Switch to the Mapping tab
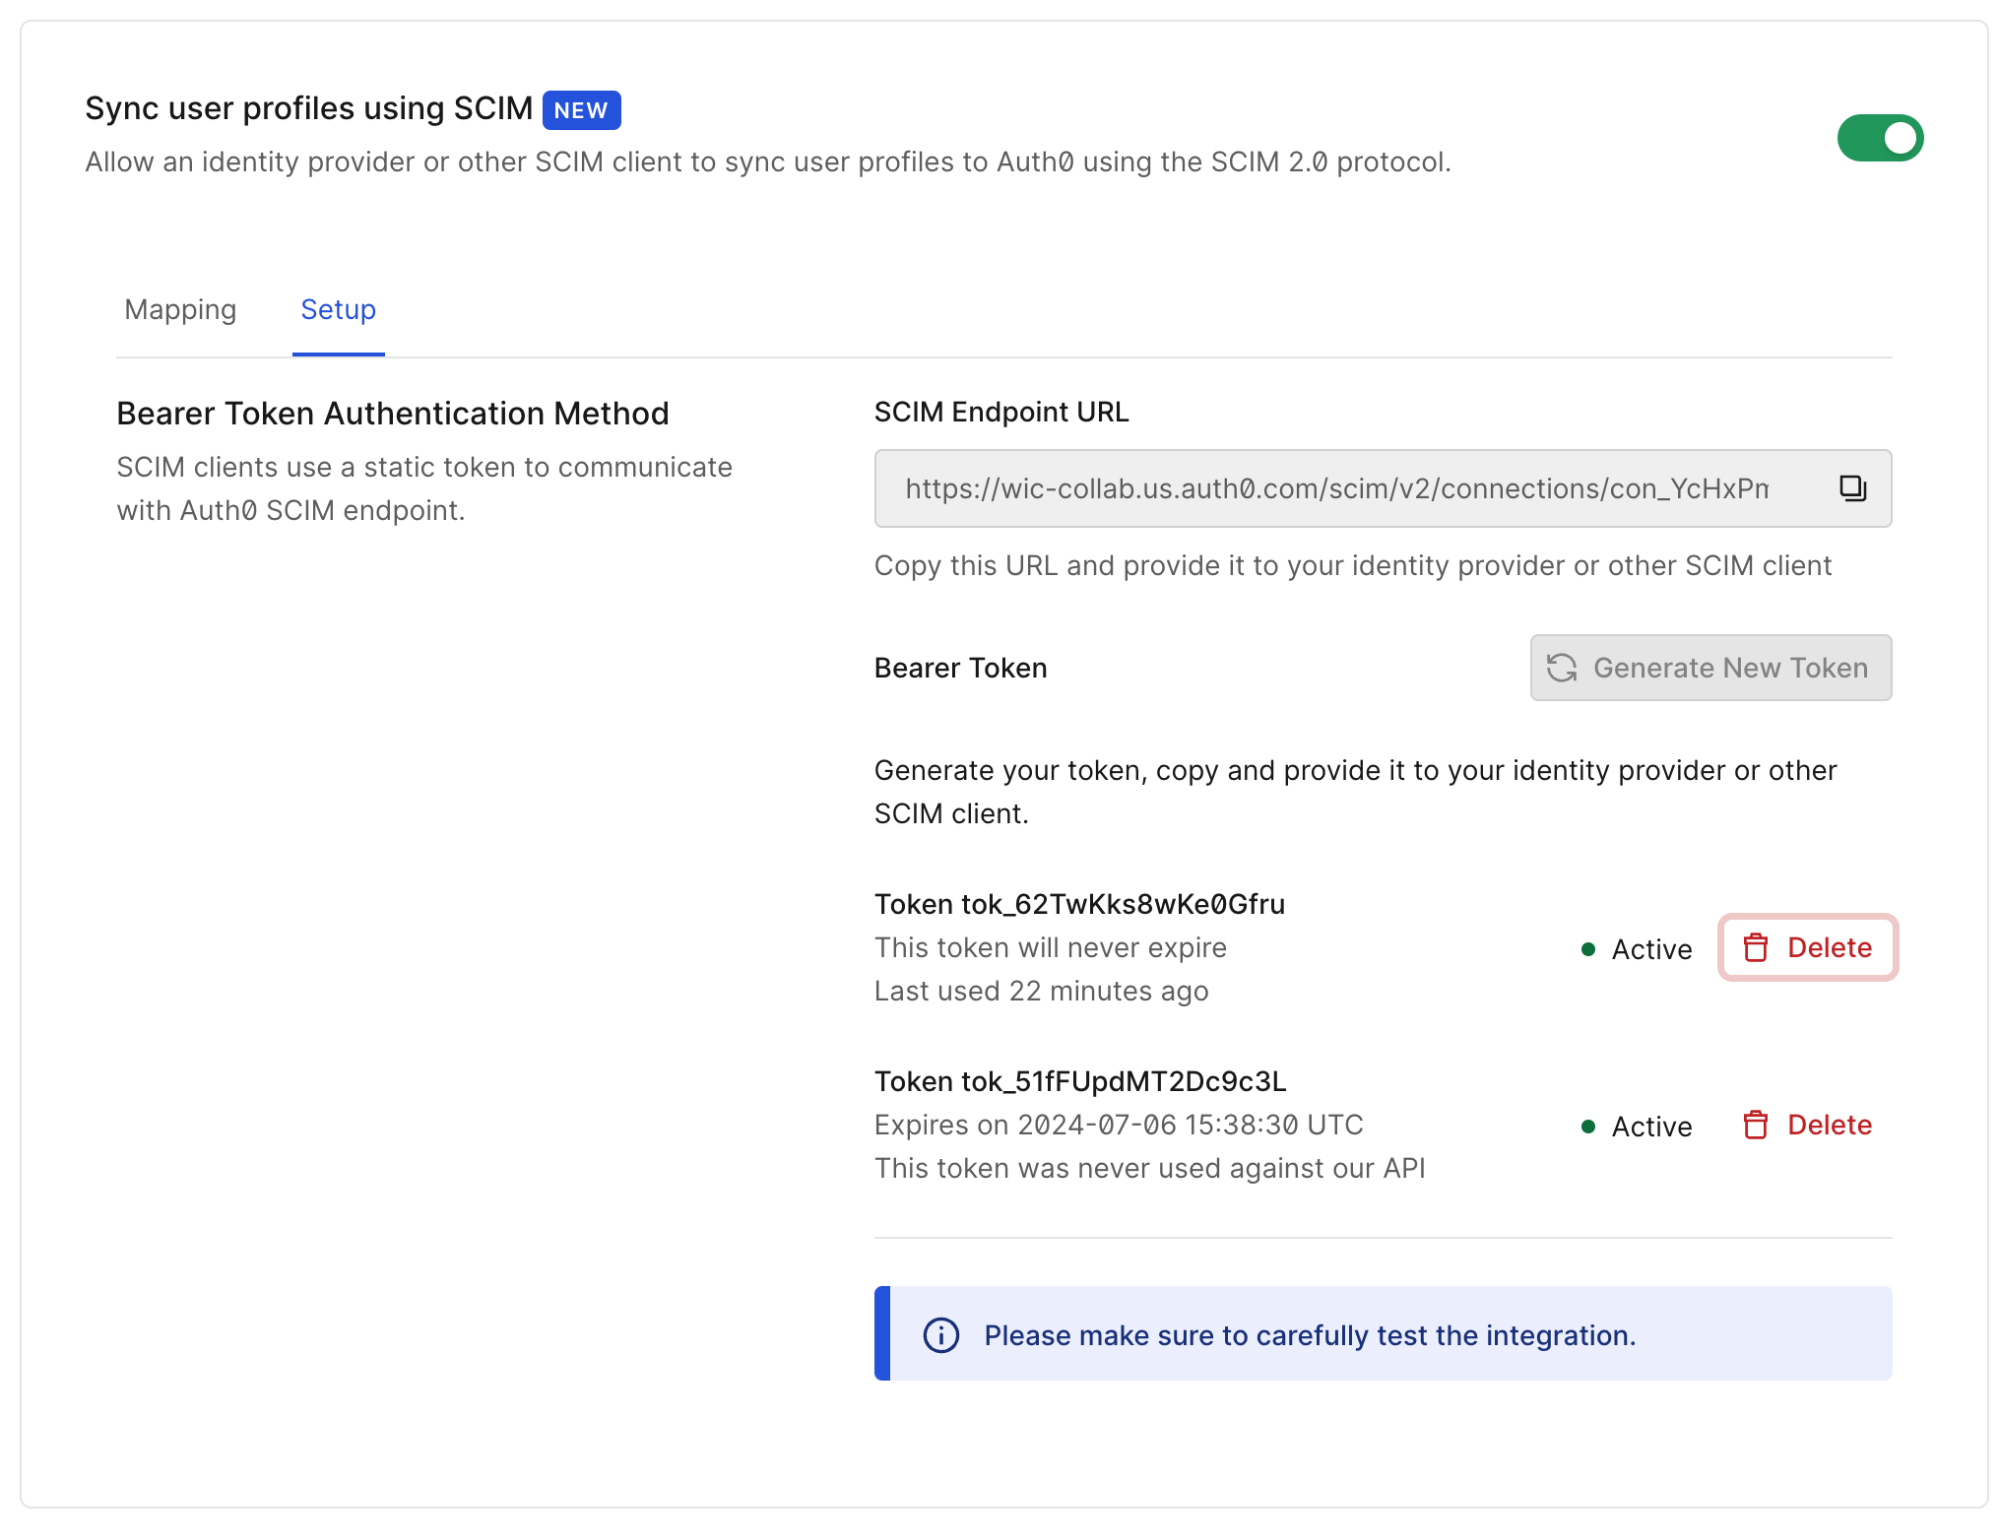The height and width of the screenshot is (1523, 1999). point(180,310)
